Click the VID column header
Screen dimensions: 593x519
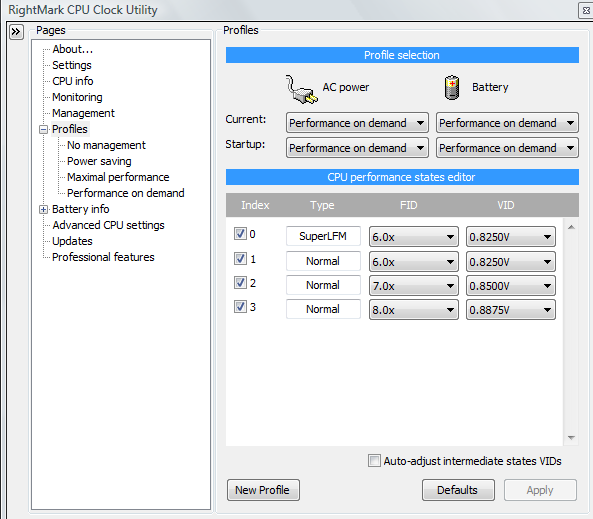tap(506, 205)
